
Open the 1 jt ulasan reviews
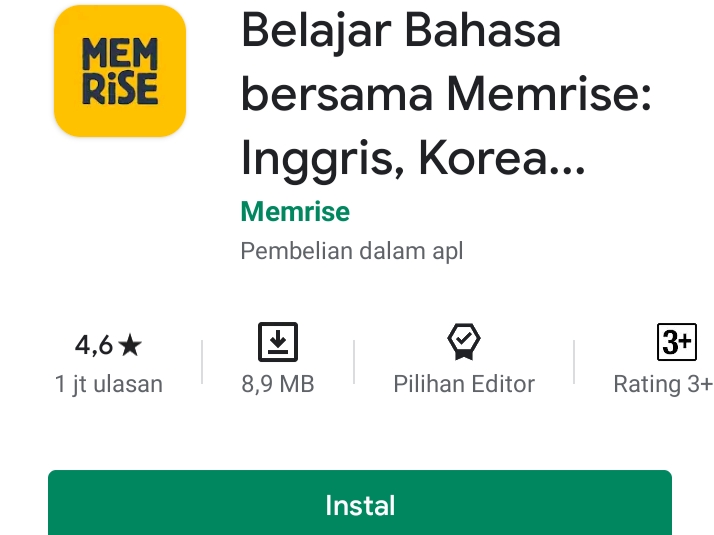[x=109, y=384]
